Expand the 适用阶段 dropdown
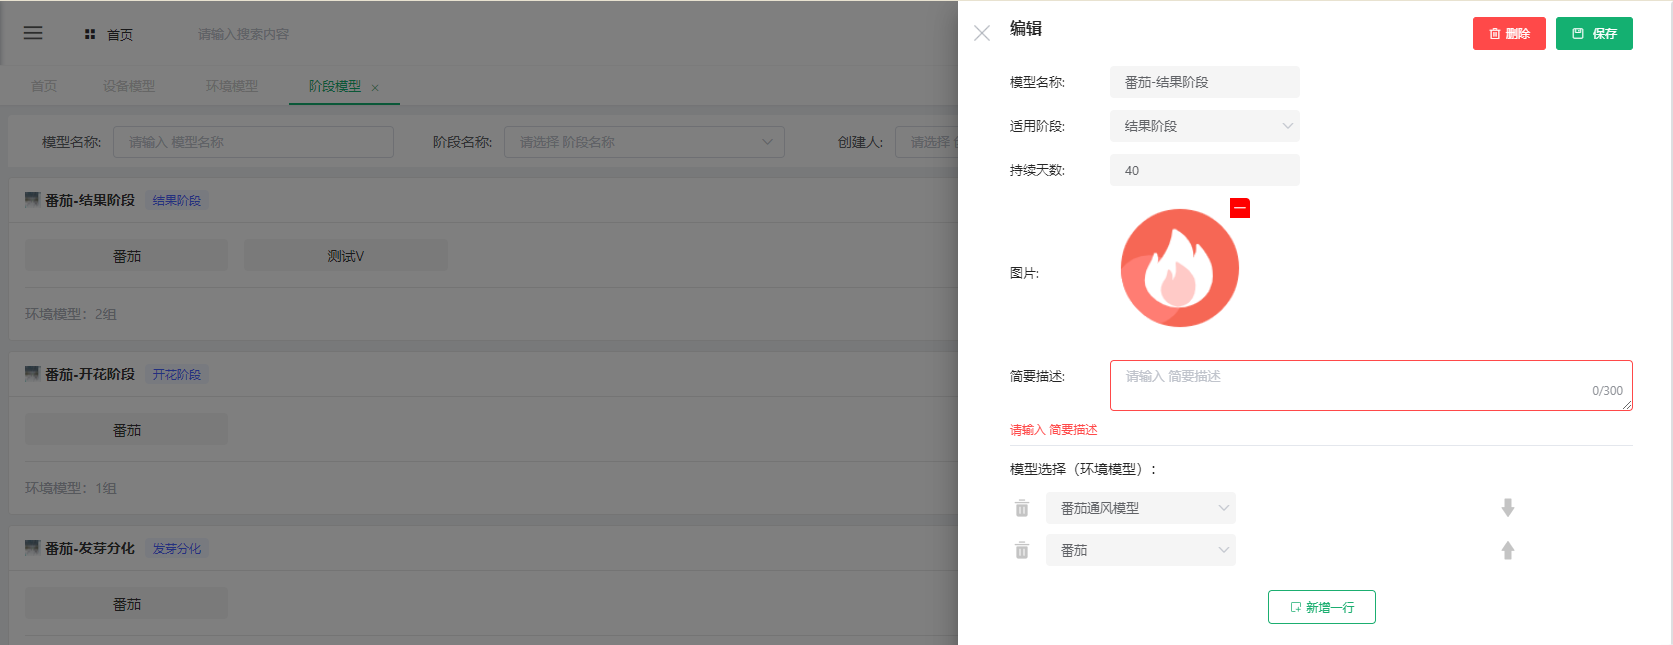The image size is (1673, 645). [1204, 126]
